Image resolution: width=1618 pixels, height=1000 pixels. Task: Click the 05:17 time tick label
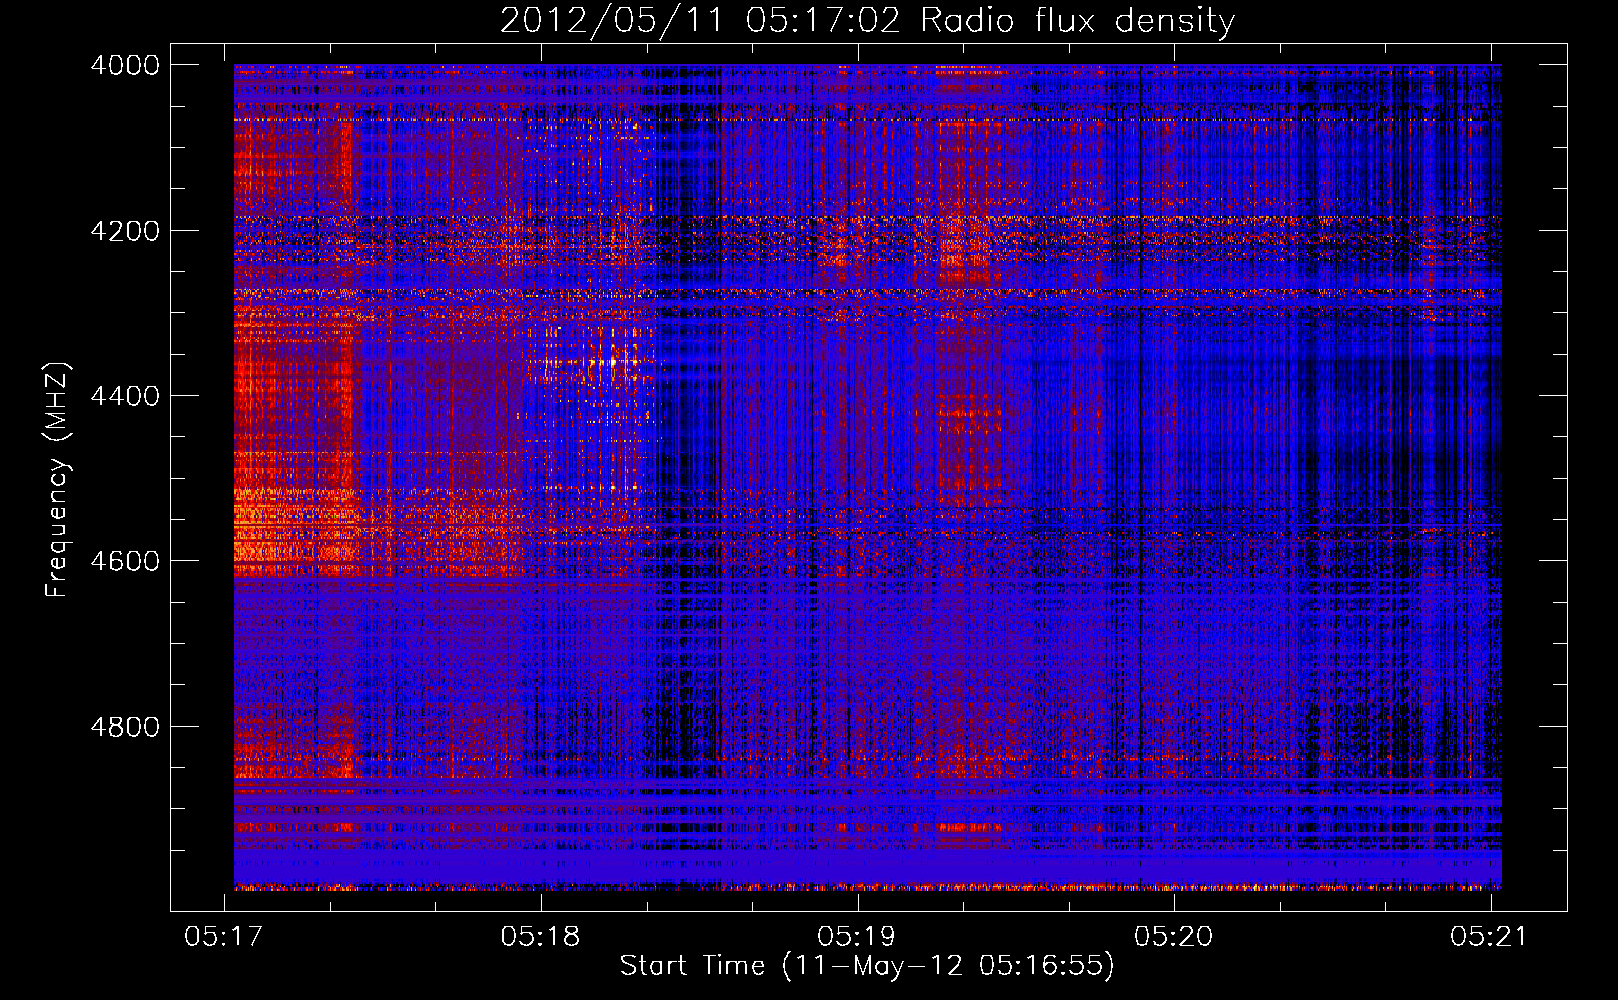(x=224, y=936)
